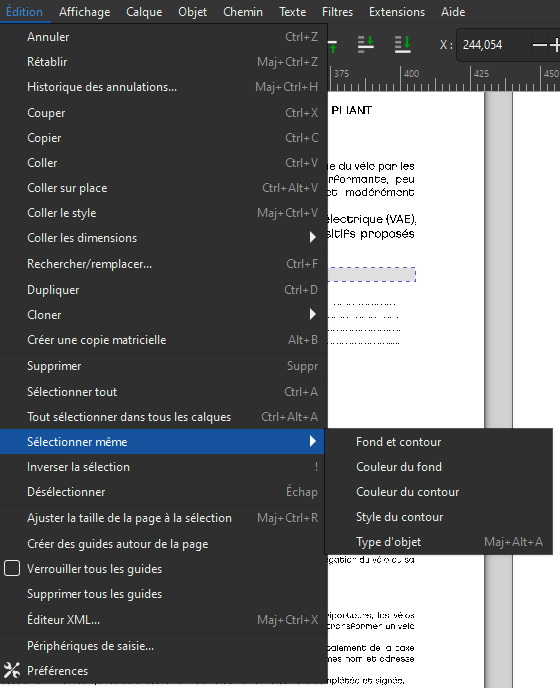This screenshot has height=688, width=560.
Task: Open Éditeur XML
Action: click(163, 620)
